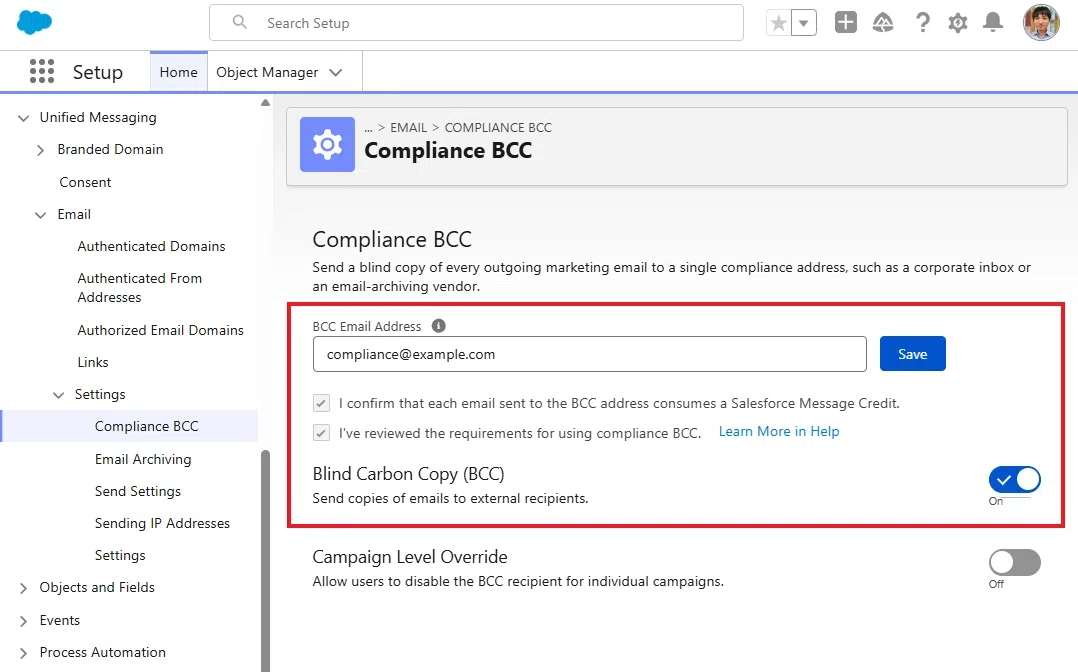Screen dimensions: 1078x672
Task: Collapse the Settings subsection chevron
Action: [x=58, y=395]
